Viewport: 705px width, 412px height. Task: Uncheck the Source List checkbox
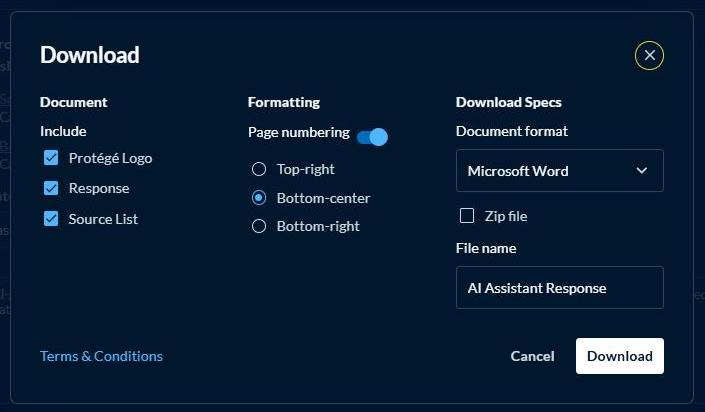51,219
